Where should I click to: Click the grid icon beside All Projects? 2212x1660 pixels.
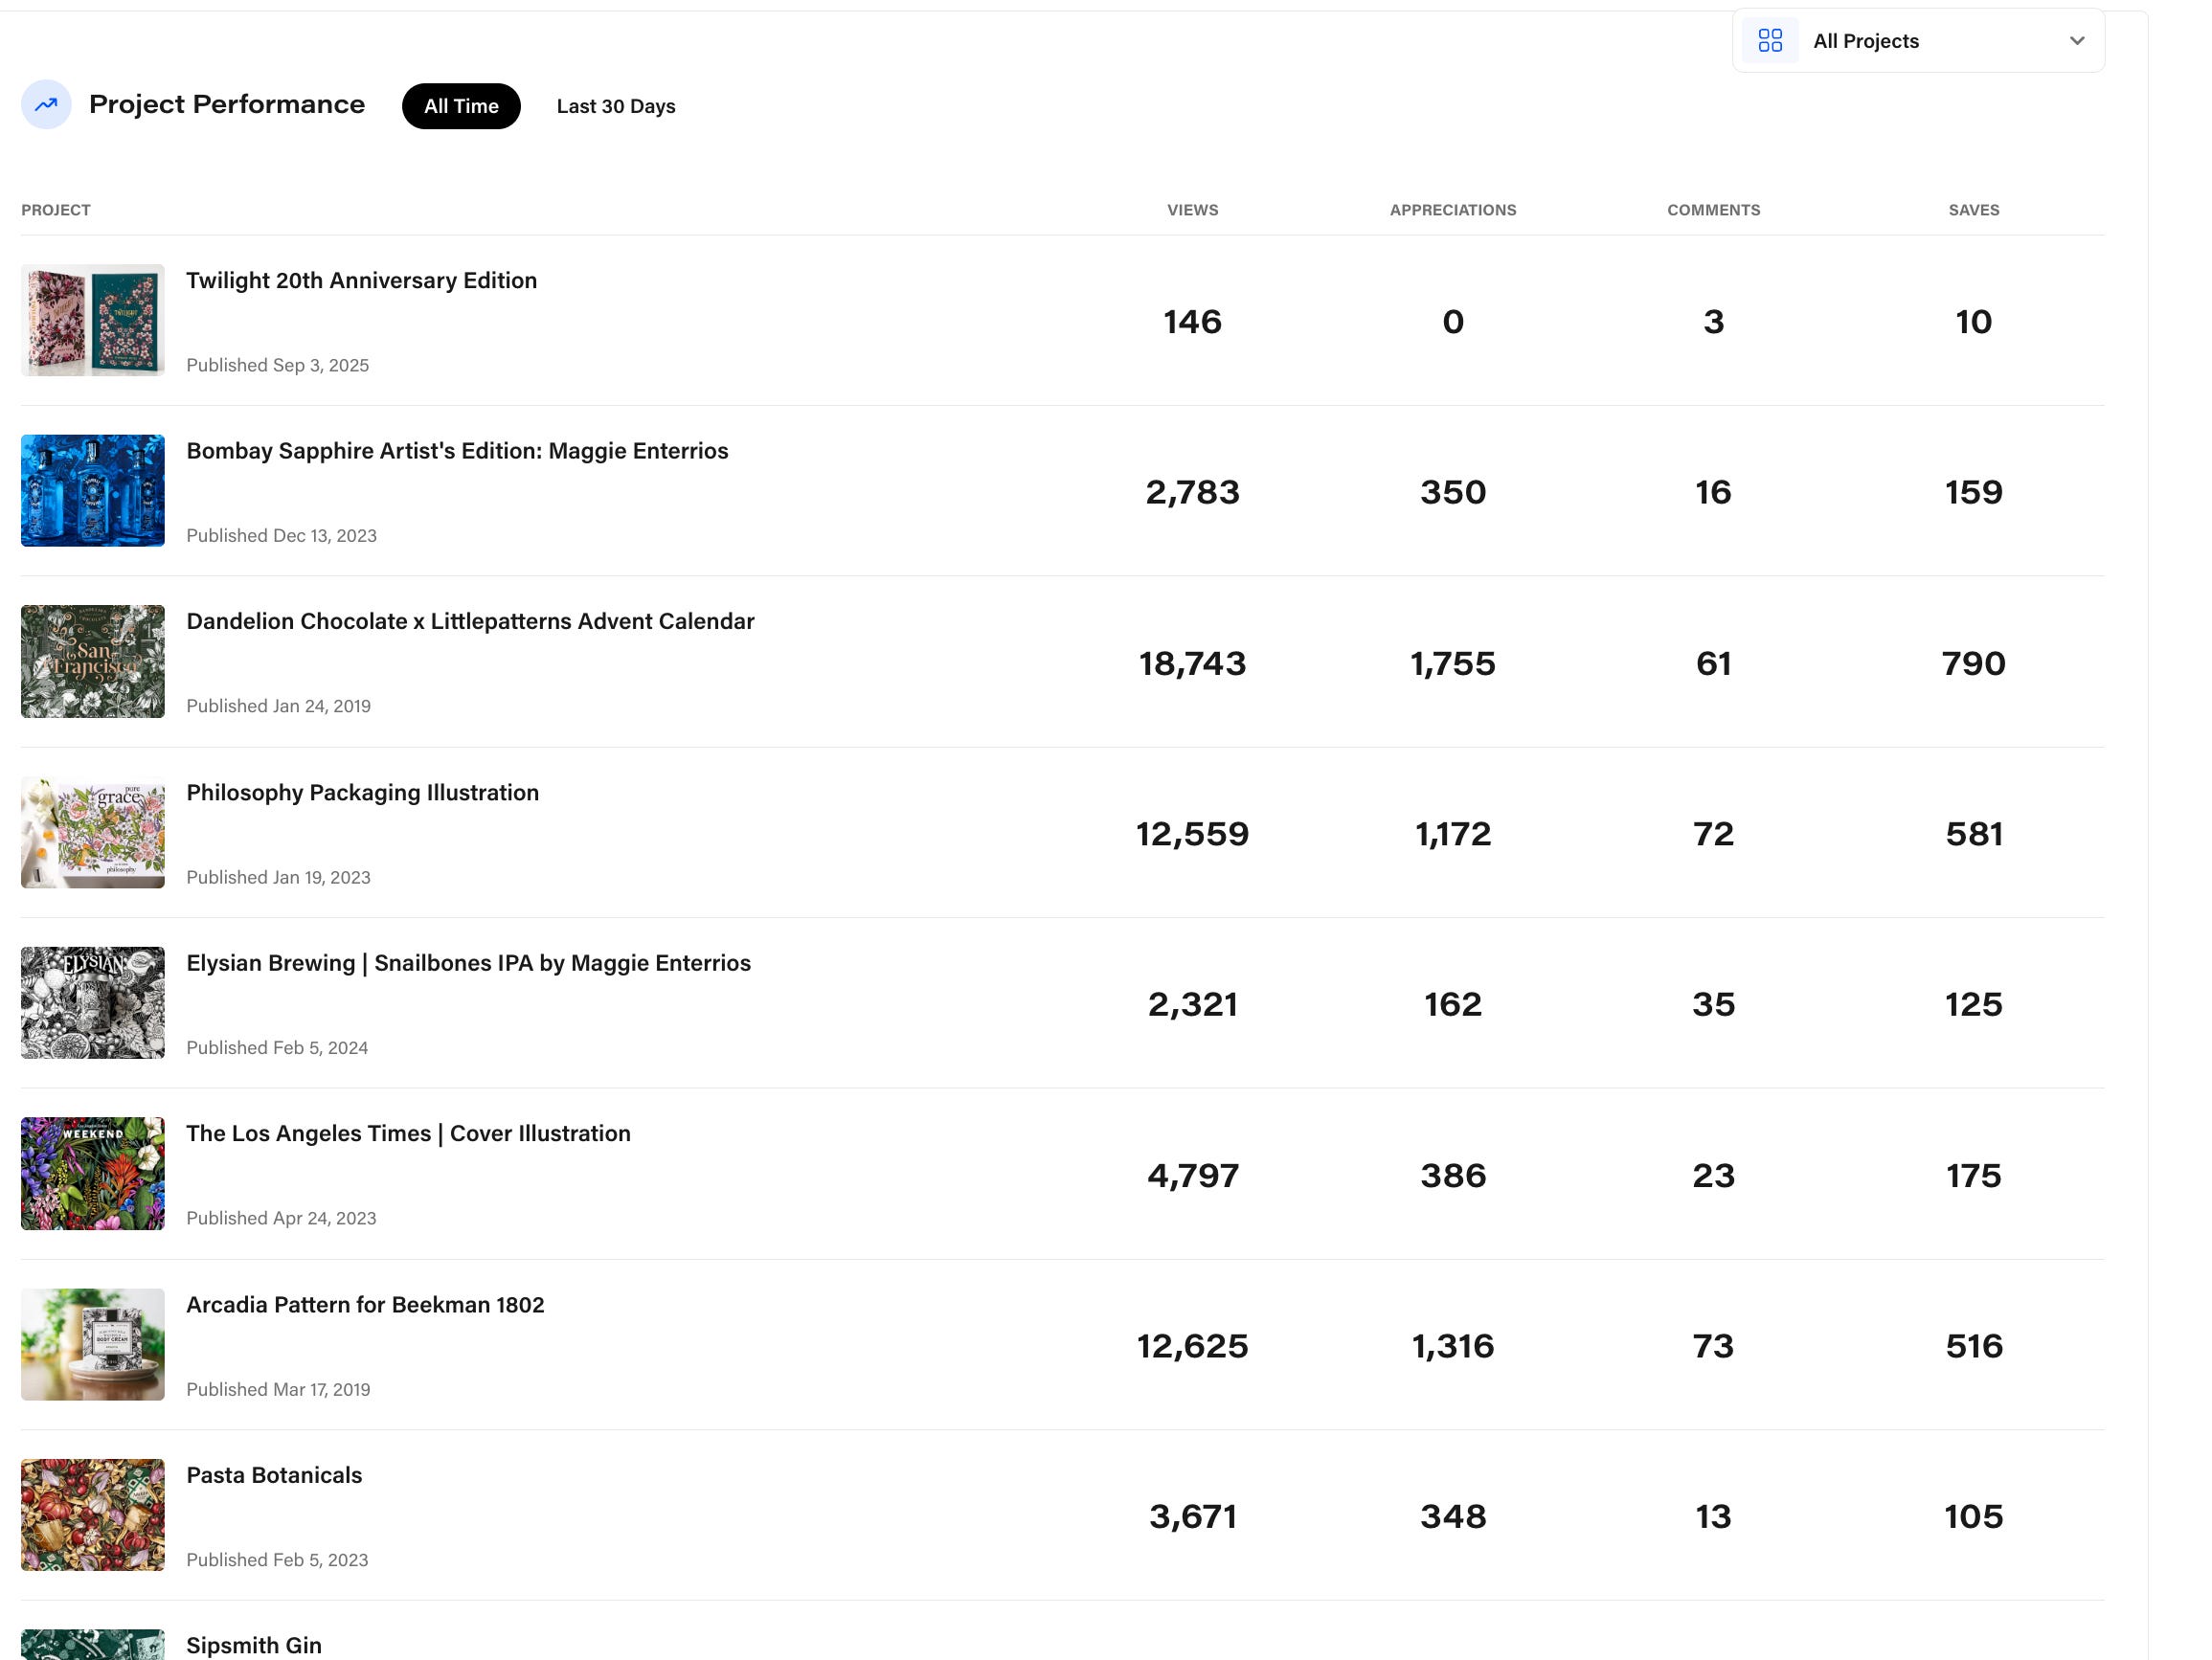pyautogui.click(x=1769, y=41)
